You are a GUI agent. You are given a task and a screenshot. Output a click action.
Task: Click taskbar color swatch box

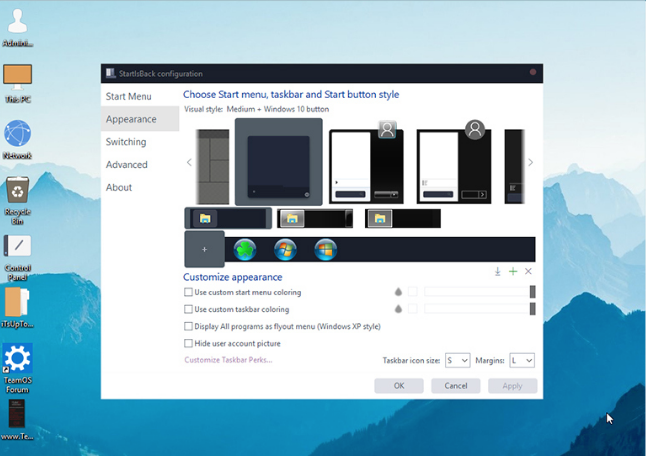(x=412, y=309)
